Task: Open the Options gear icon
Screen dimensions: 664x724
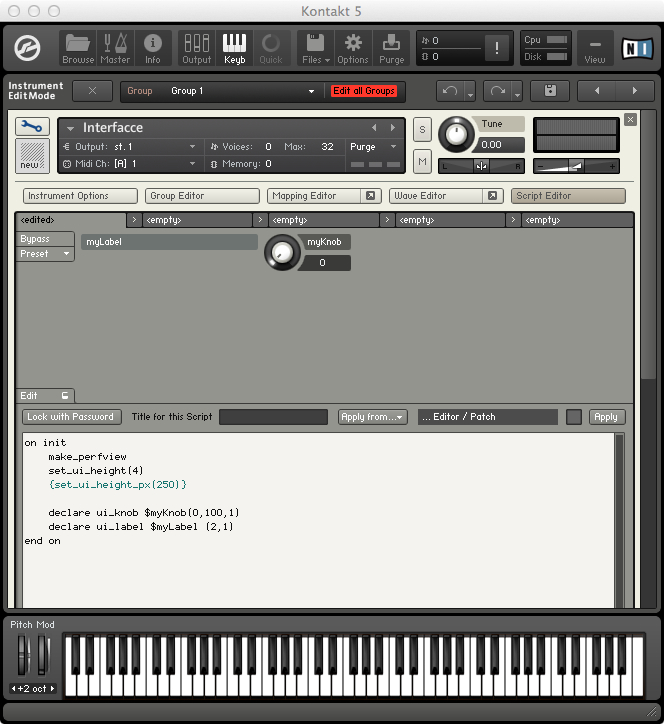Action: 352,47
